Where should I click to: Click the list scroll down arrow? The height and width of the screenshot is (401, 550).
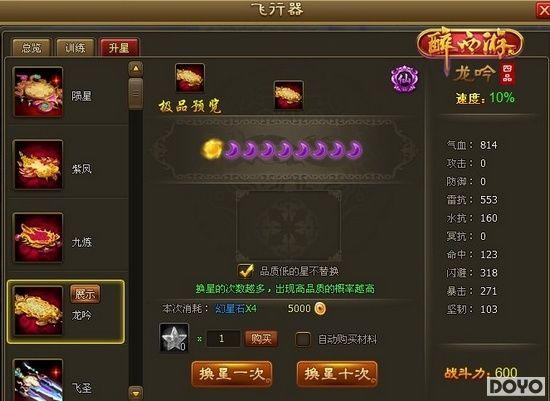click(x=136, y=393)
